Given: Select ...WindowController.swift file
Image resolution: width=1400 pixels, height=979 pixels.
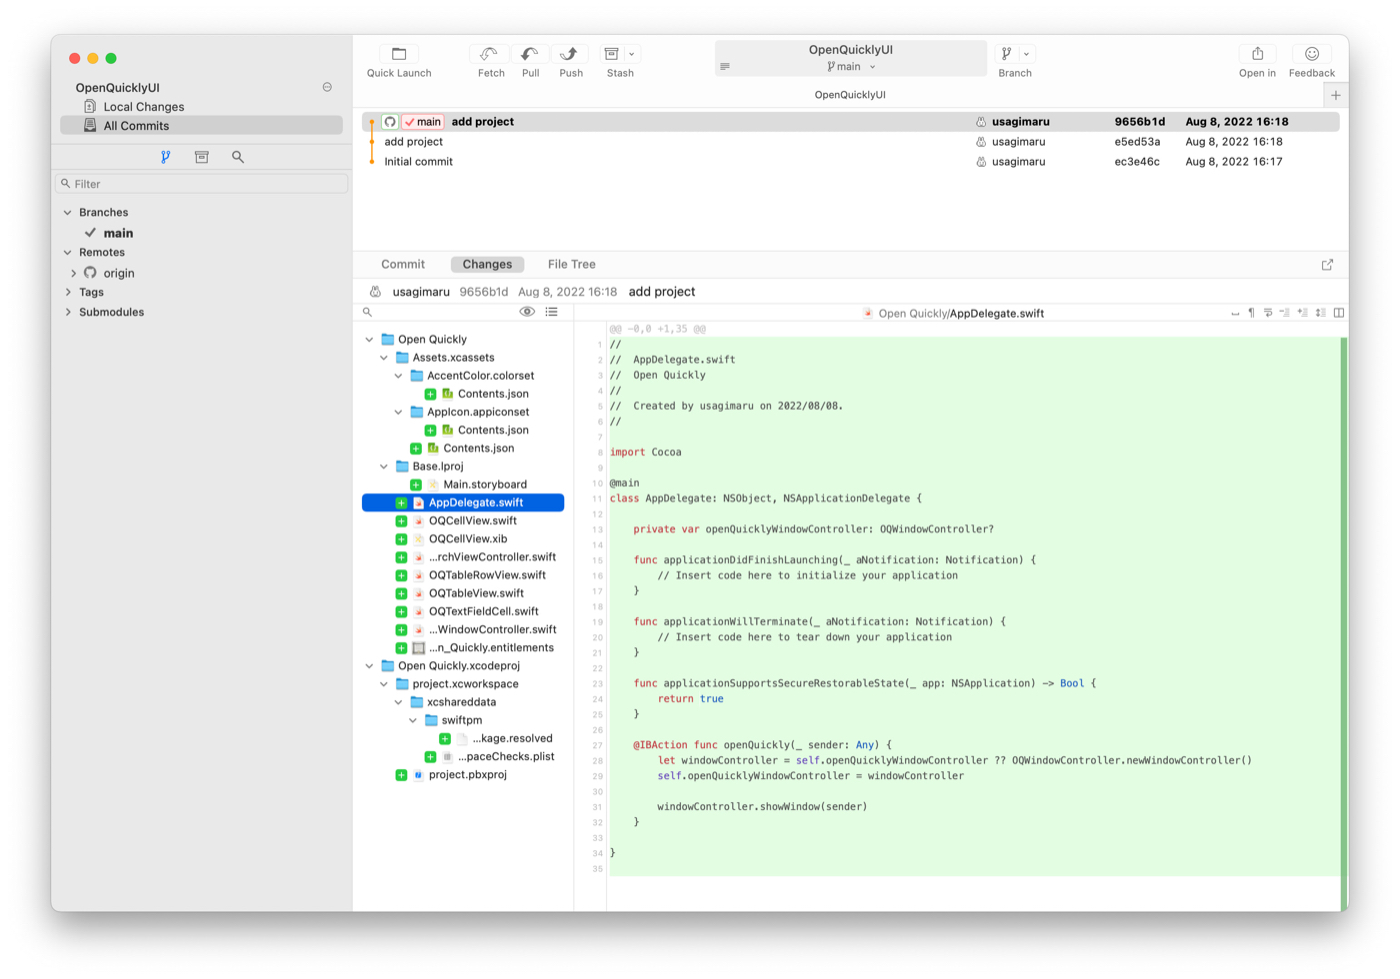Looking at the screenshot, I should pos(492,630).
